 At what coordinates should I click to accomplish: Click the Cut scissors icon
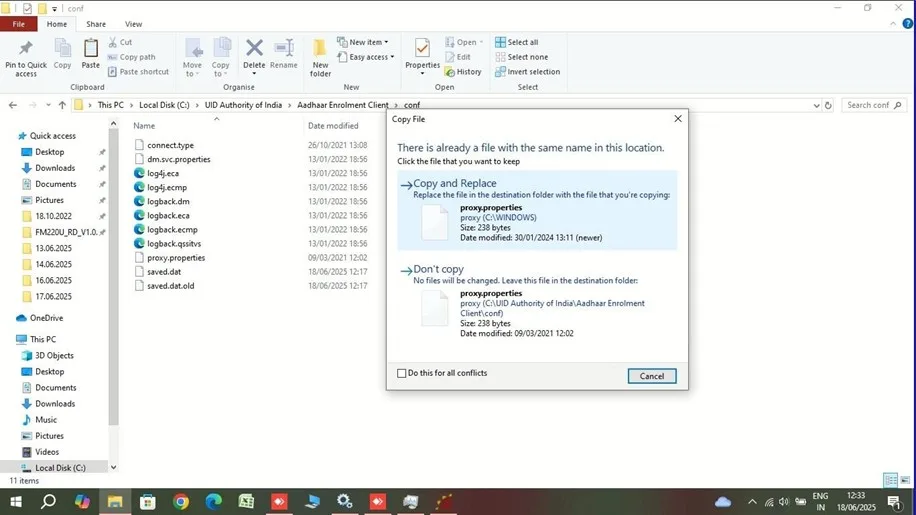tap(113, 42)
